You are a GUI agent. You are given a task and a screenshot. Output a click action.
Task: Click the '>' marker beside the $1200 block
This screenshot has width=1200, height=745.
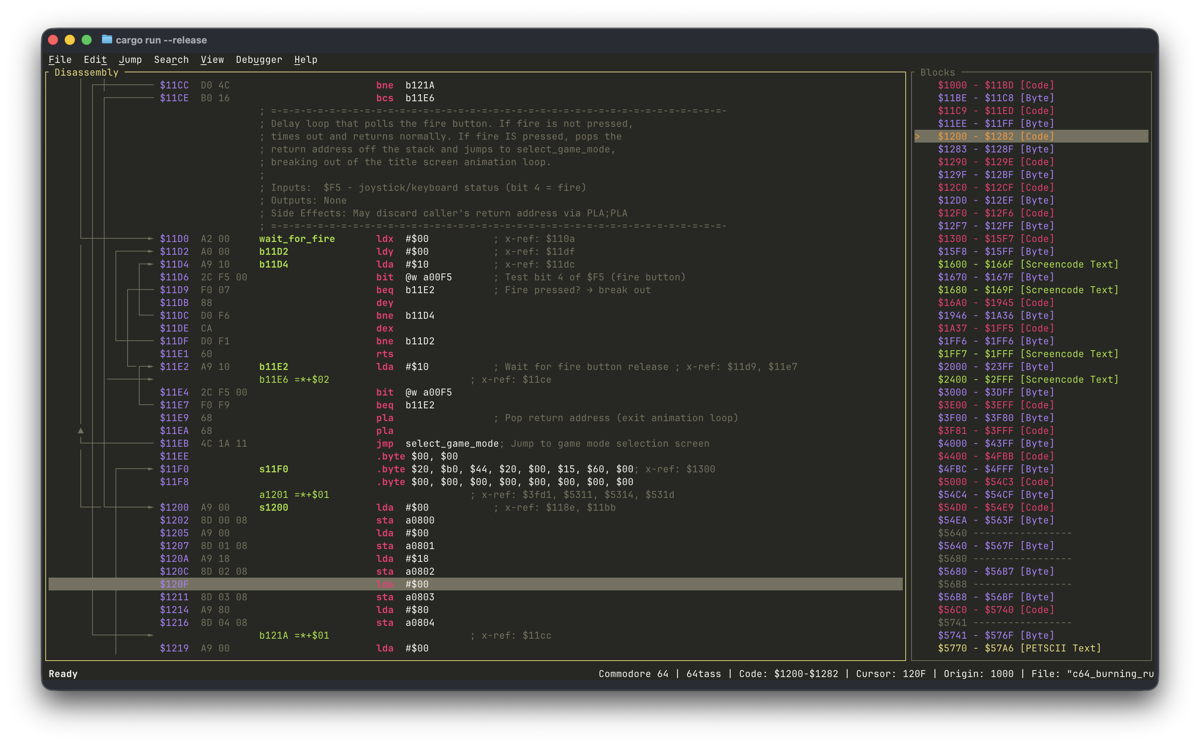pos(918,136)
